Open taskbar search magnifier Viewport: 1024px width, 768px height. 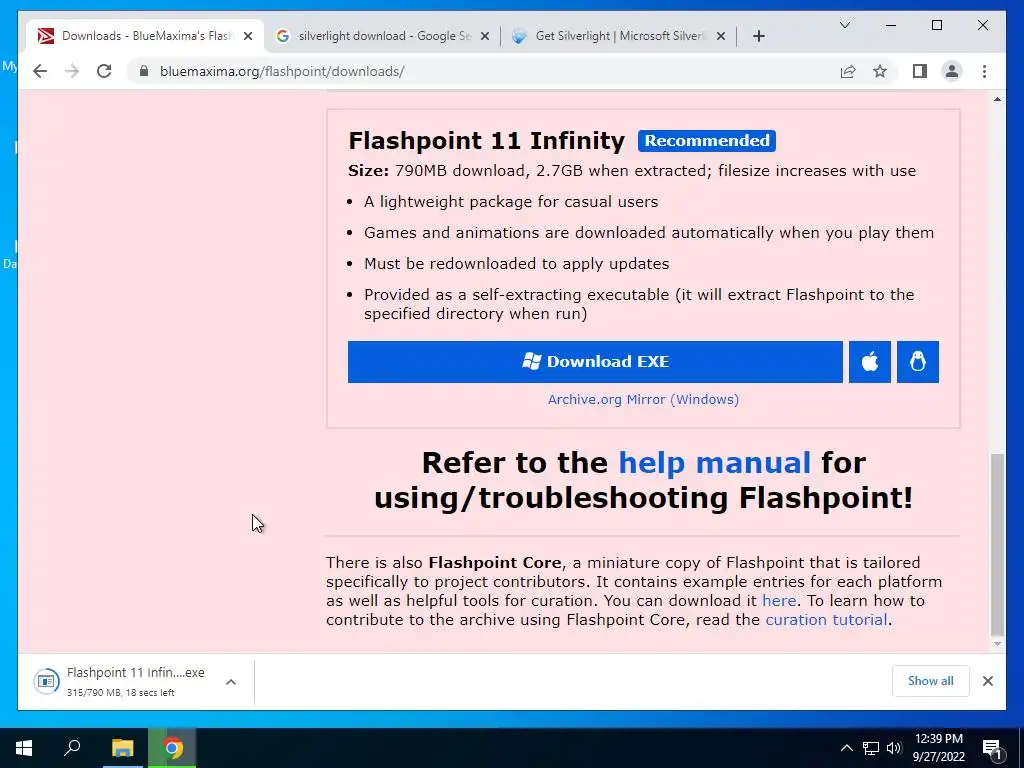pos(72,748)
